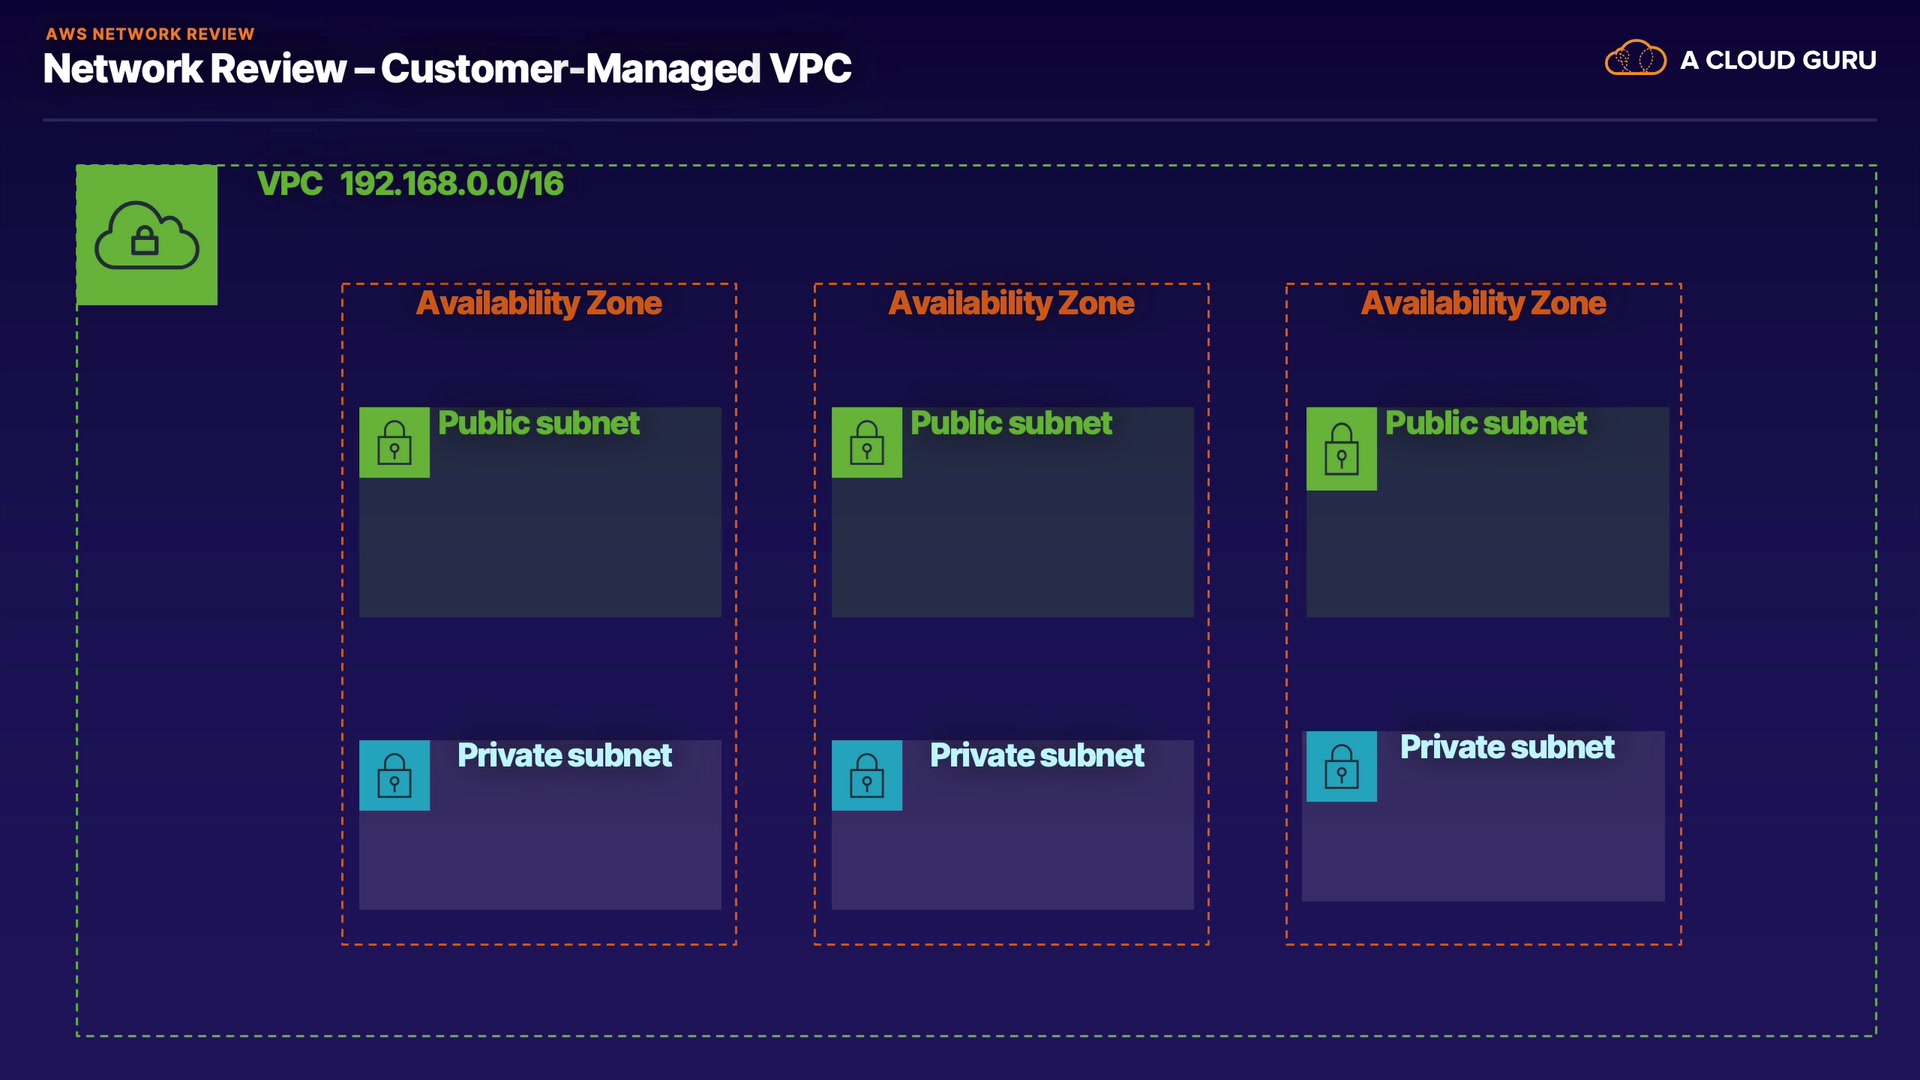Click the A CLOUD GURU brand text
This screenshot has width=1920, height=1080.
pos(1778,60)
